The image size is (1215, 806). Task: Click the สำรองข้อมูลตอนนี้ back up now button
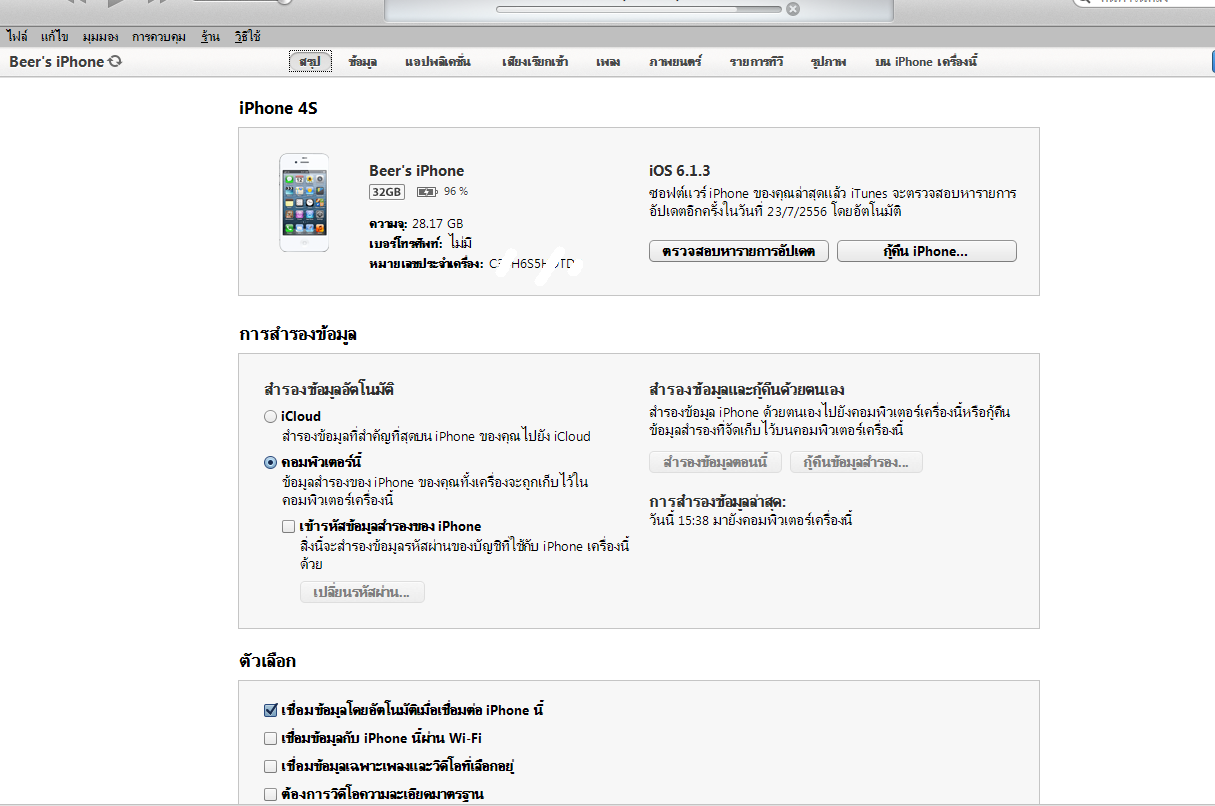tap(715, 462)
